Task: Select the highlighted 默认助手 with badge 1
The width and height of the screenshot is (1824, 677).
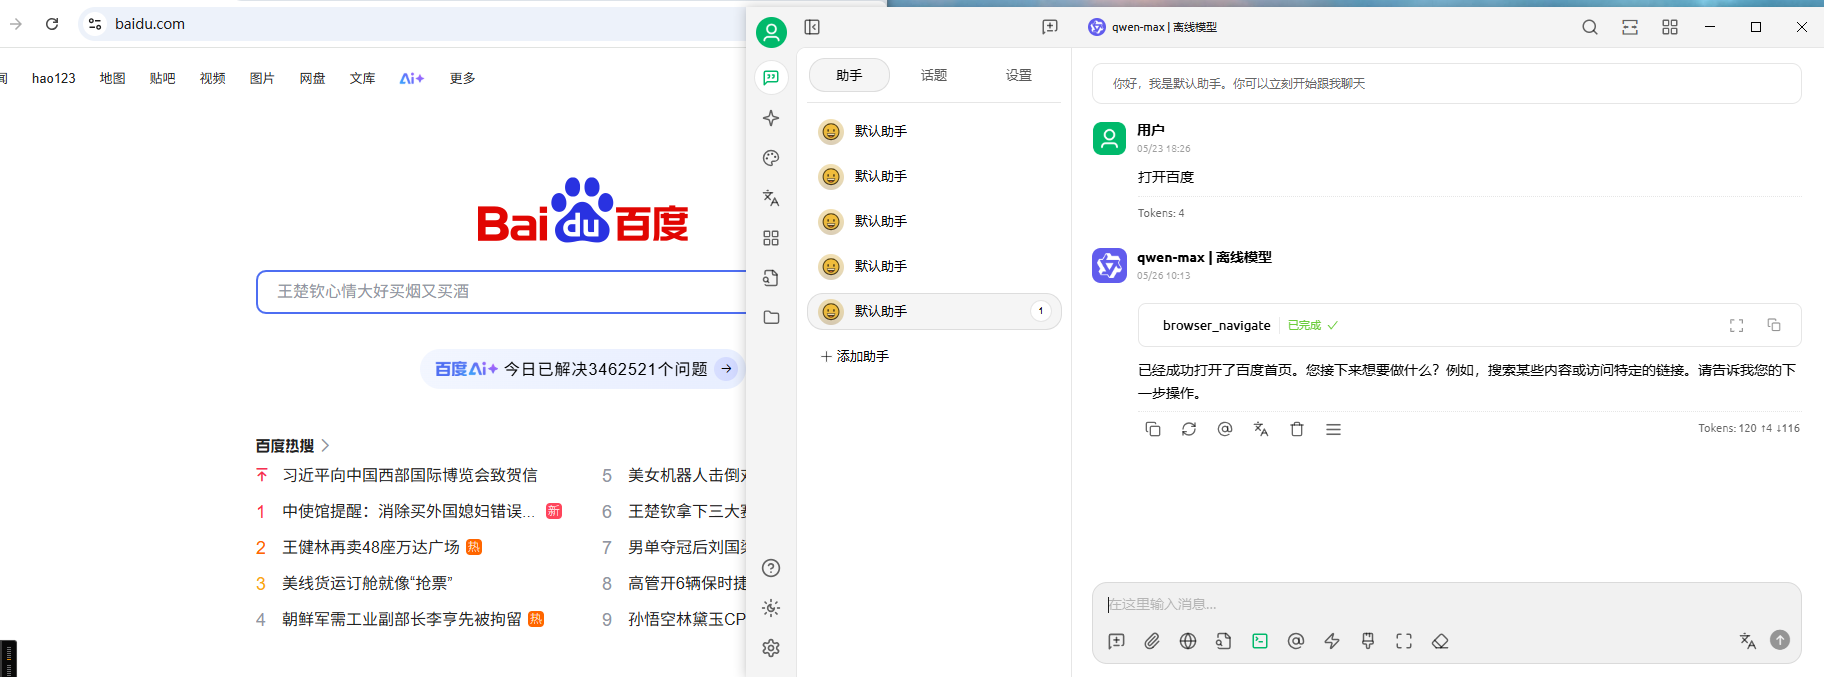Action: point(934,311)
